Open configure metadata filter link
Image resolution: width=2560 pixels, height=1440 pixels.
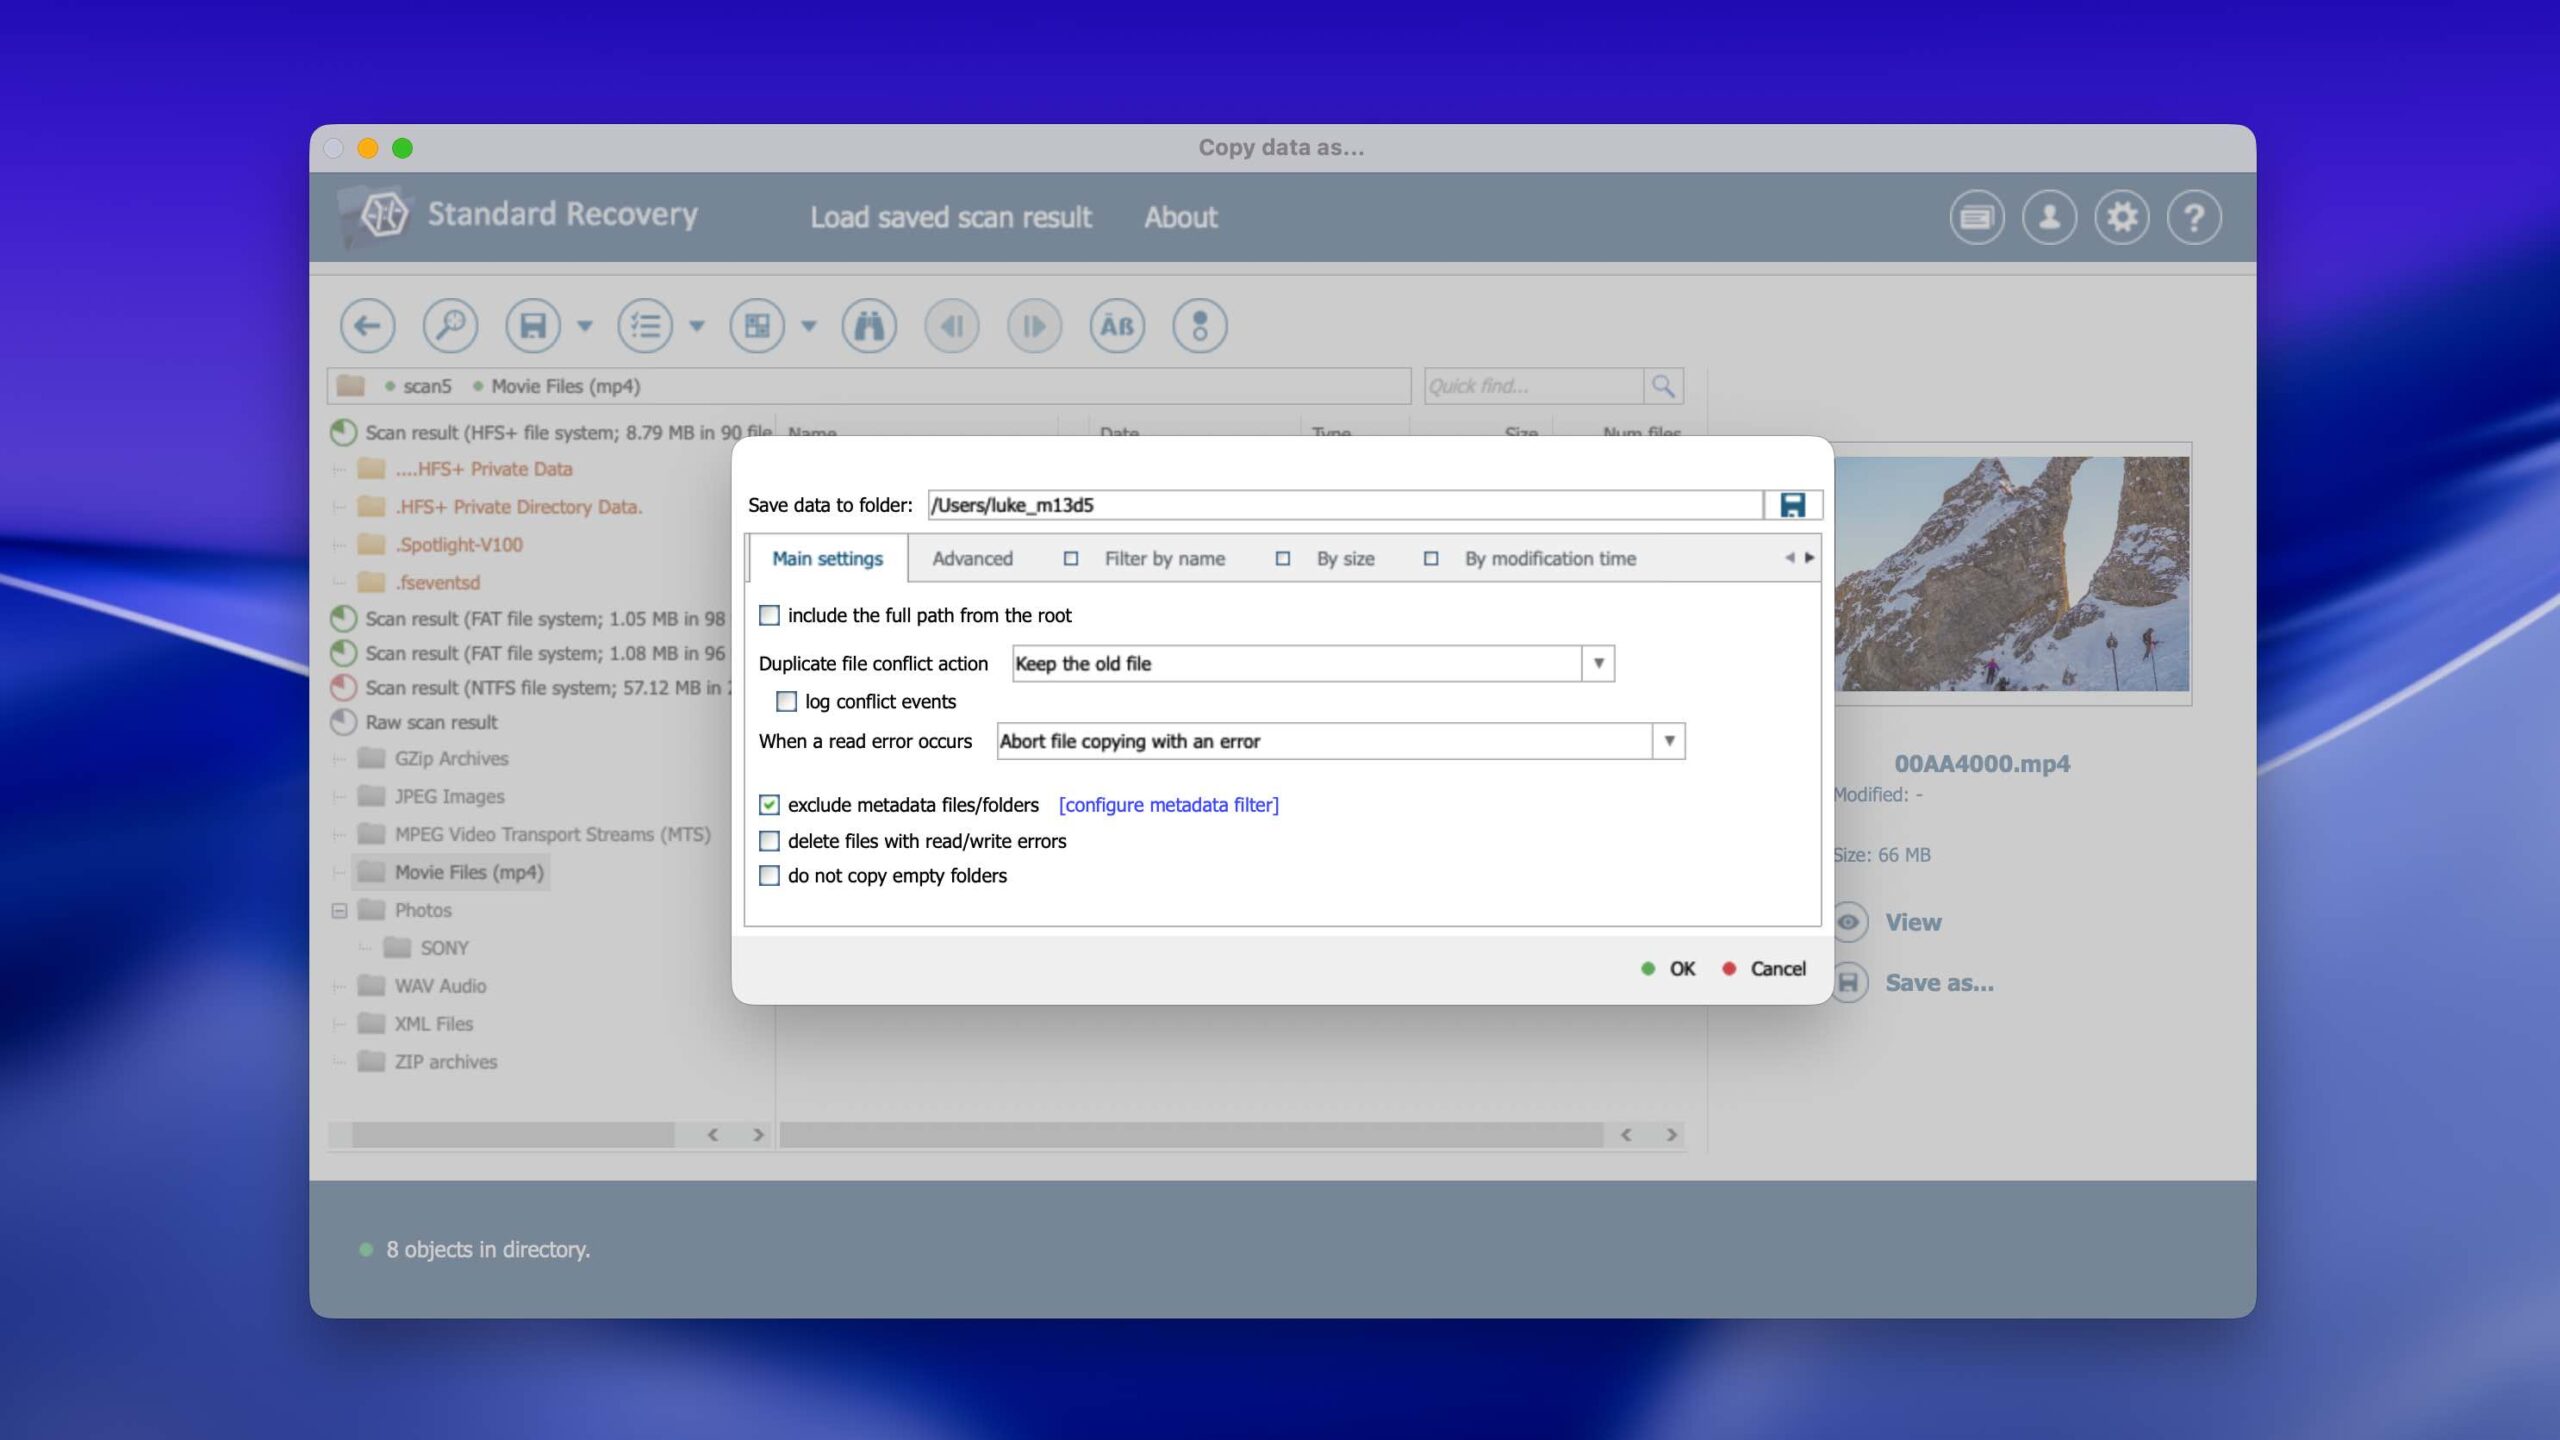point(1168,805)
